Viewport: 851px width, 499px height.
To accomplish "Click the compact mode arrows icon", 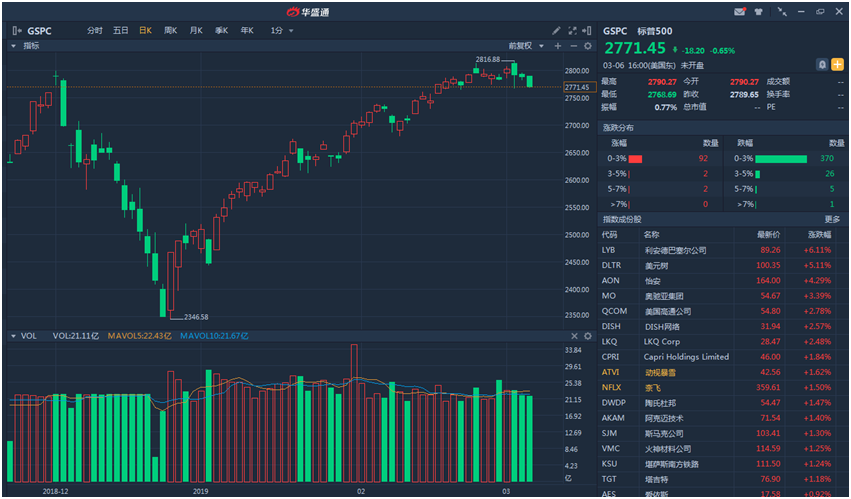I will [x=782, y=11].
